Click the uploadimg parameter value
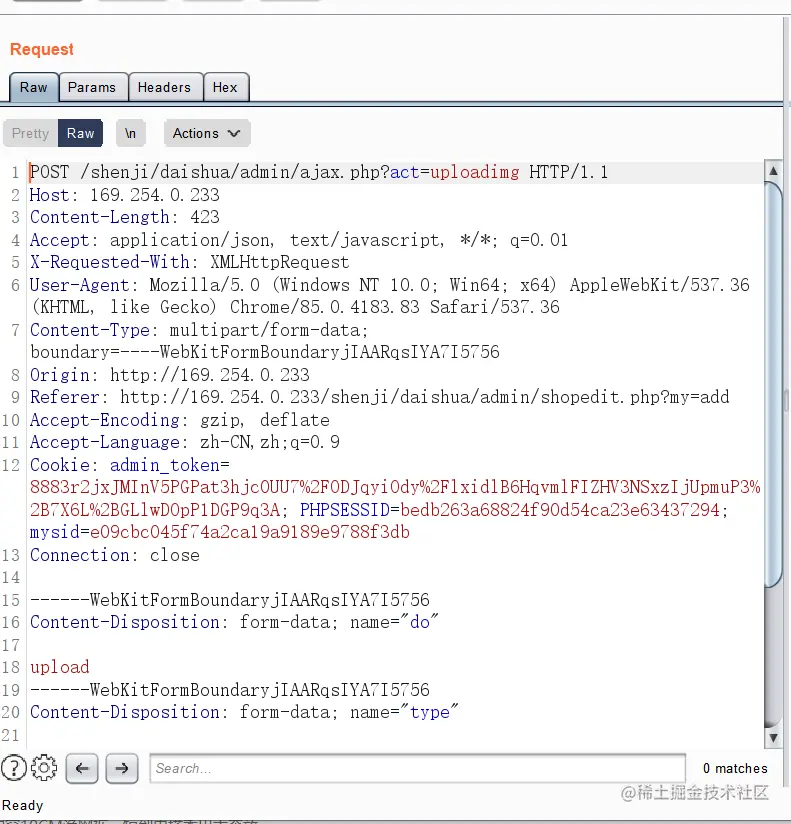This screenshot has width=791, height=824. tap(475, 172)
